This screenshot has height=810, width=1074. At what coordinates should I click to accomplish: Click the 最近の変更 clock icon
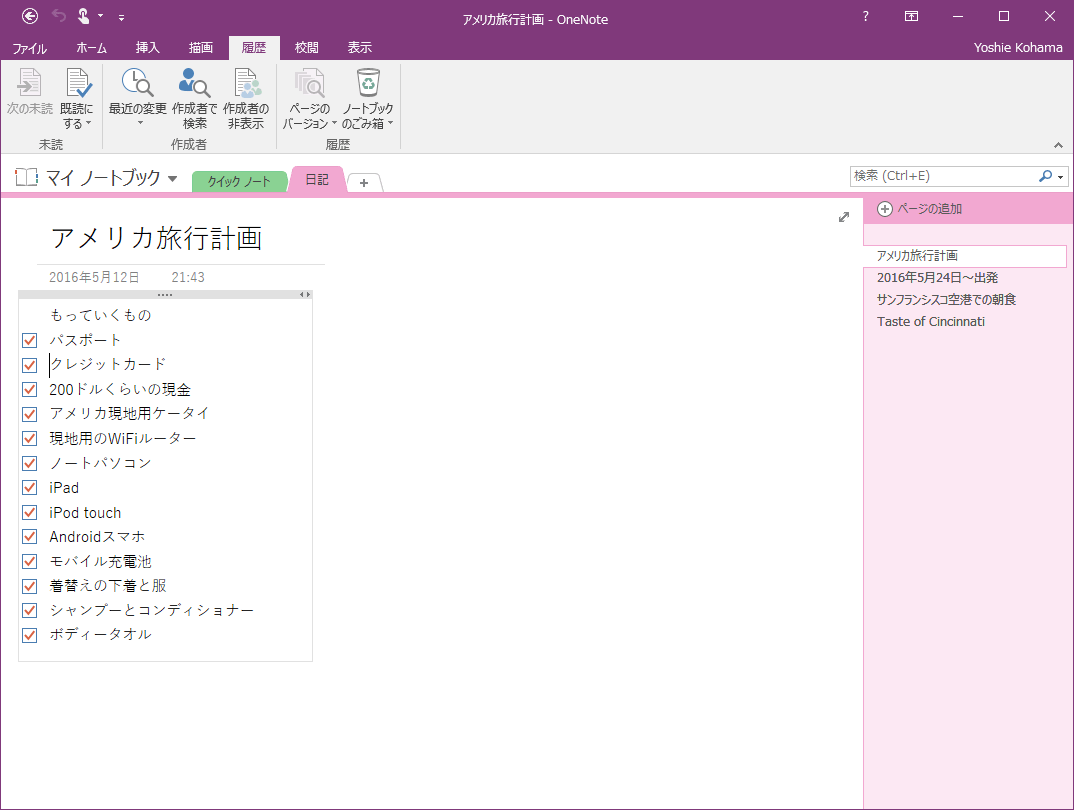click(137, 82)
